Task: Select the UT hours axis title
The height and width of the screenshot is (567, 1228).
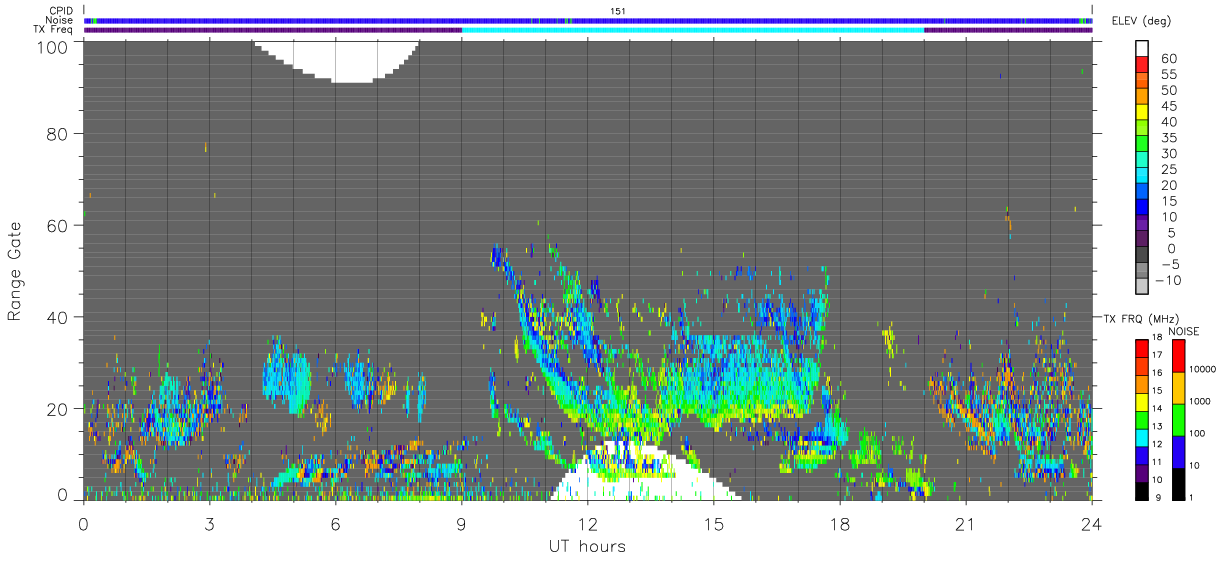Action: pos(586,546)
